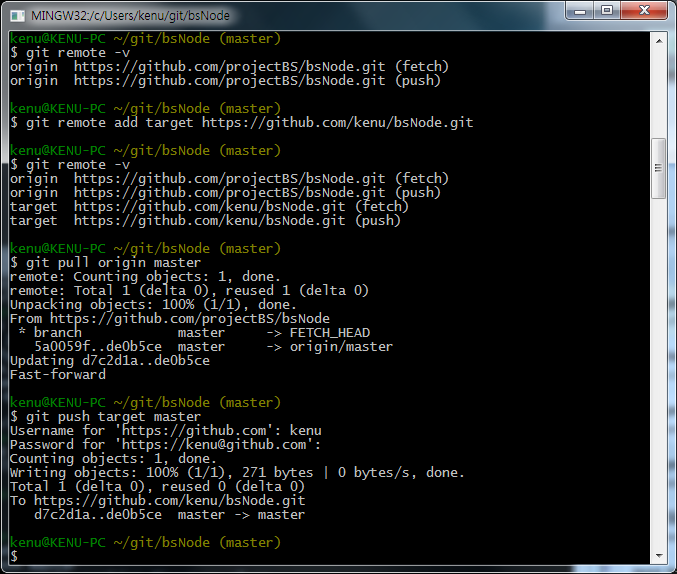
Task: Click 'Writing objects: 100% (1/1), 271 bytes' line
Action: coord(237,473)
